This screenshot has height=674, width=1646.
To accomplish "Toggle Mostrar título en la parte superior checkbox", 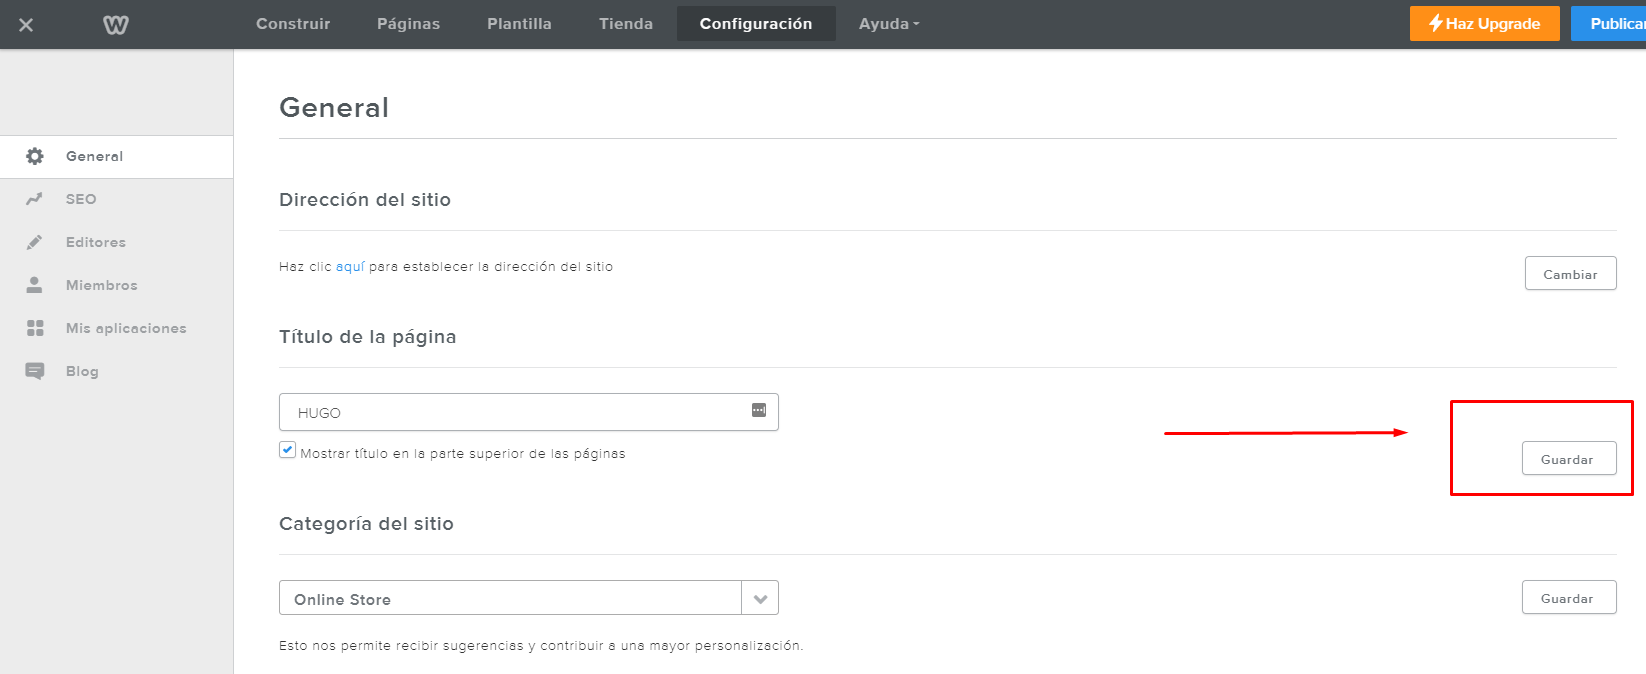I will pyautogui.click(x=288, y=450).
